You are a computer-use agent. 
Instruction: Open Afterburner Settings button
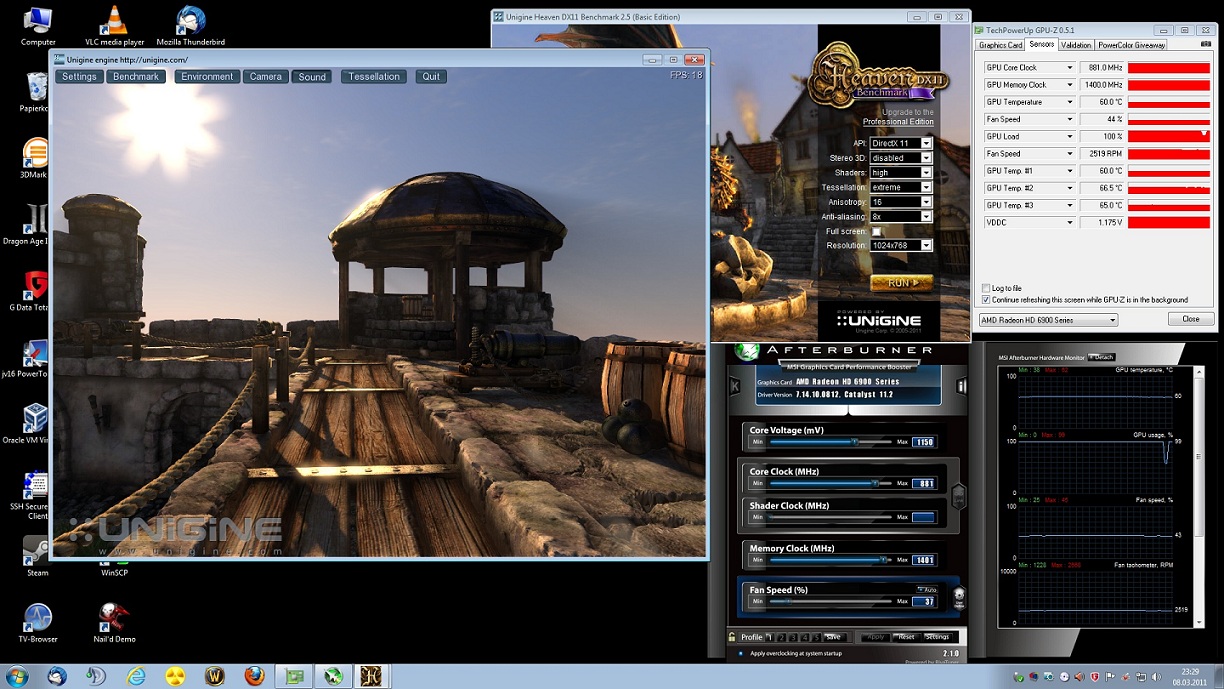click(x=937, y=637)
